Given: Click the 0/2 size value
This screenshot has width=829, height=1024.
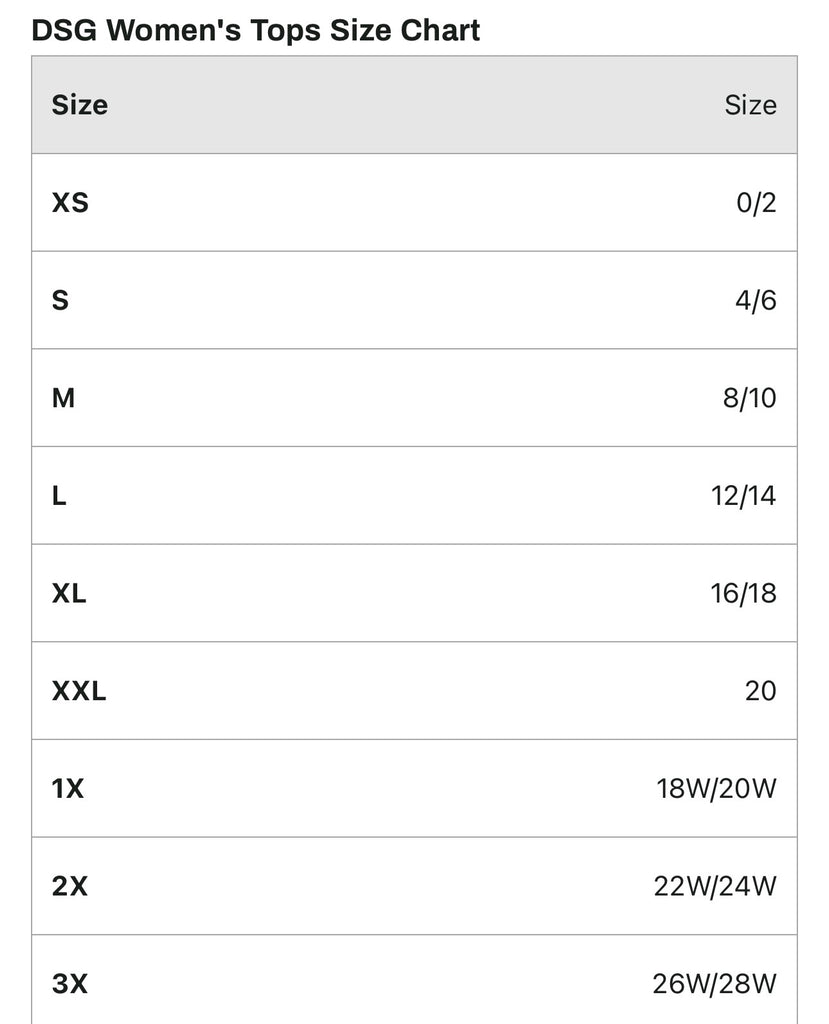Looking at the screenshot, I should 755,203.
